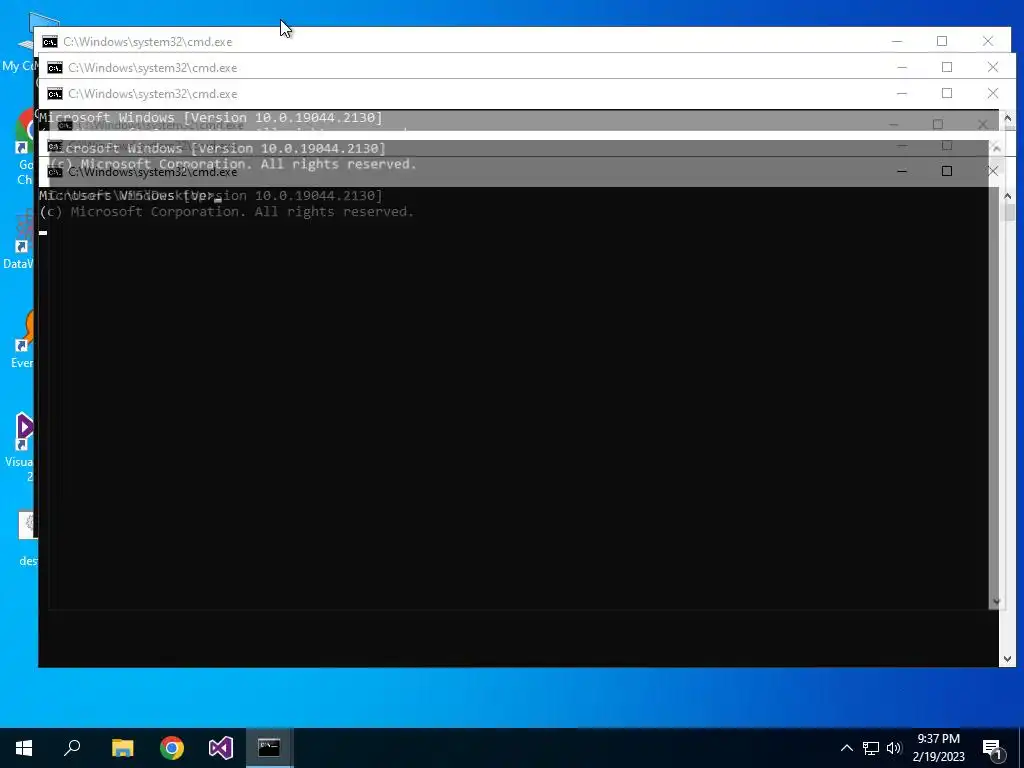Click the third-from-back cmd window's title icon
This screenshot has width=1024, height=768.
55,94
